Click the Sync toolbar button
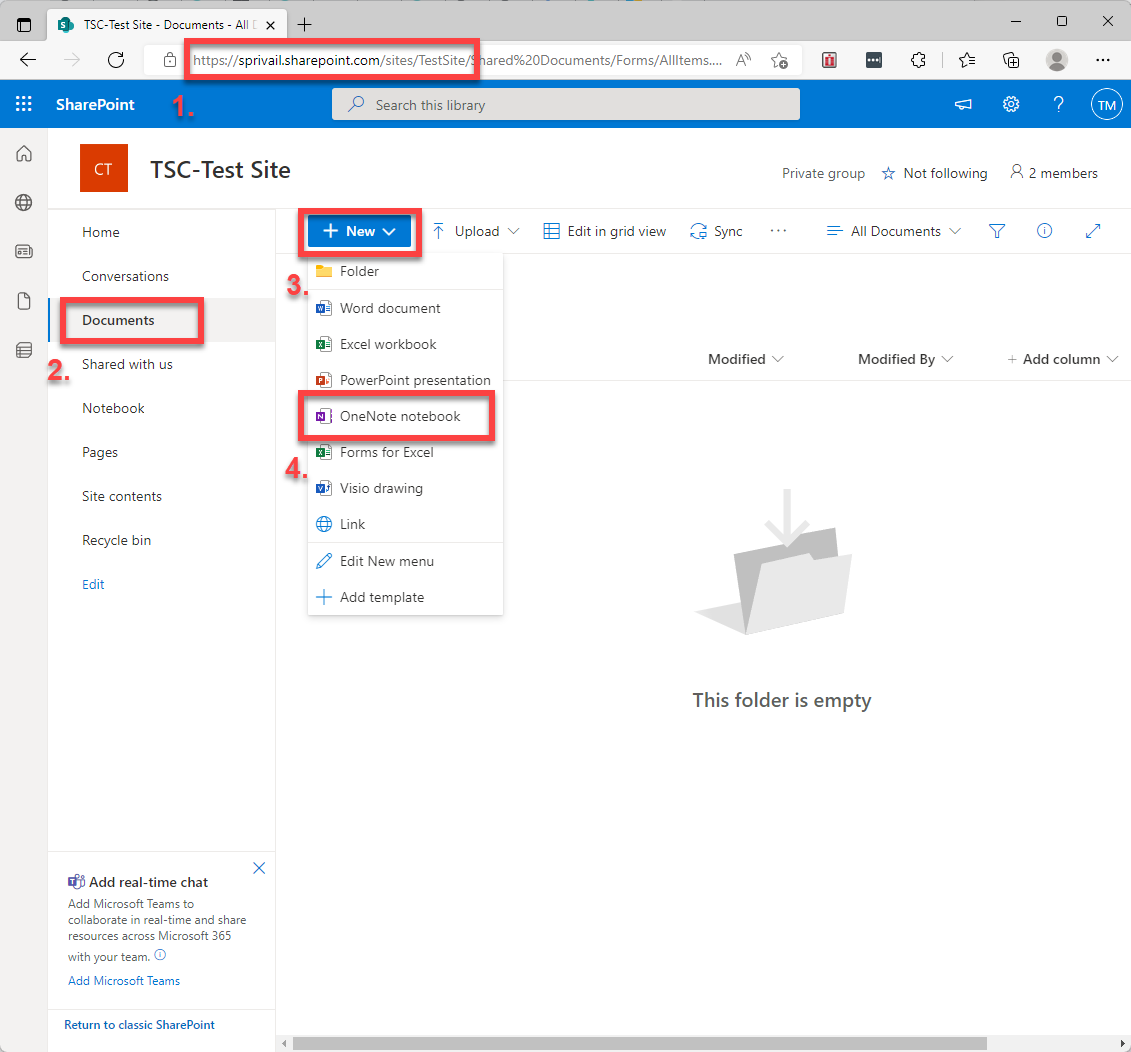This screenshot has height=1052, width=1131. tap(716, 231)
